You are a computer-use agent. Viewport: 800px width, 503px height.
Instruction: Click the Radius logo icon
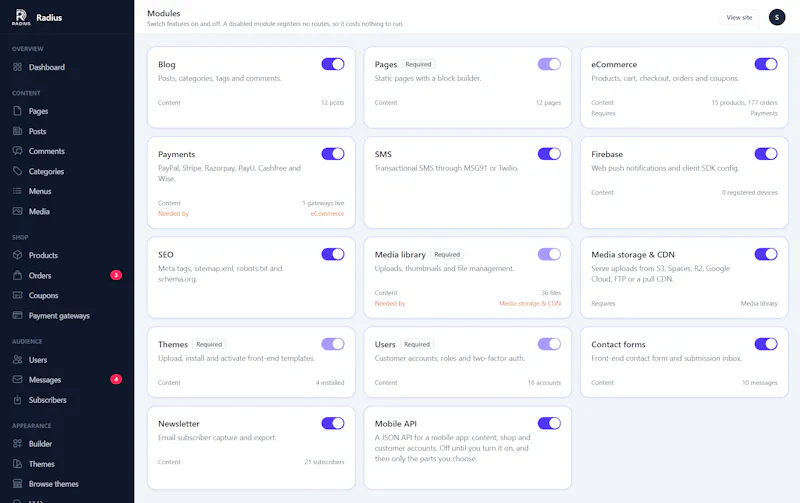[21, 17]
